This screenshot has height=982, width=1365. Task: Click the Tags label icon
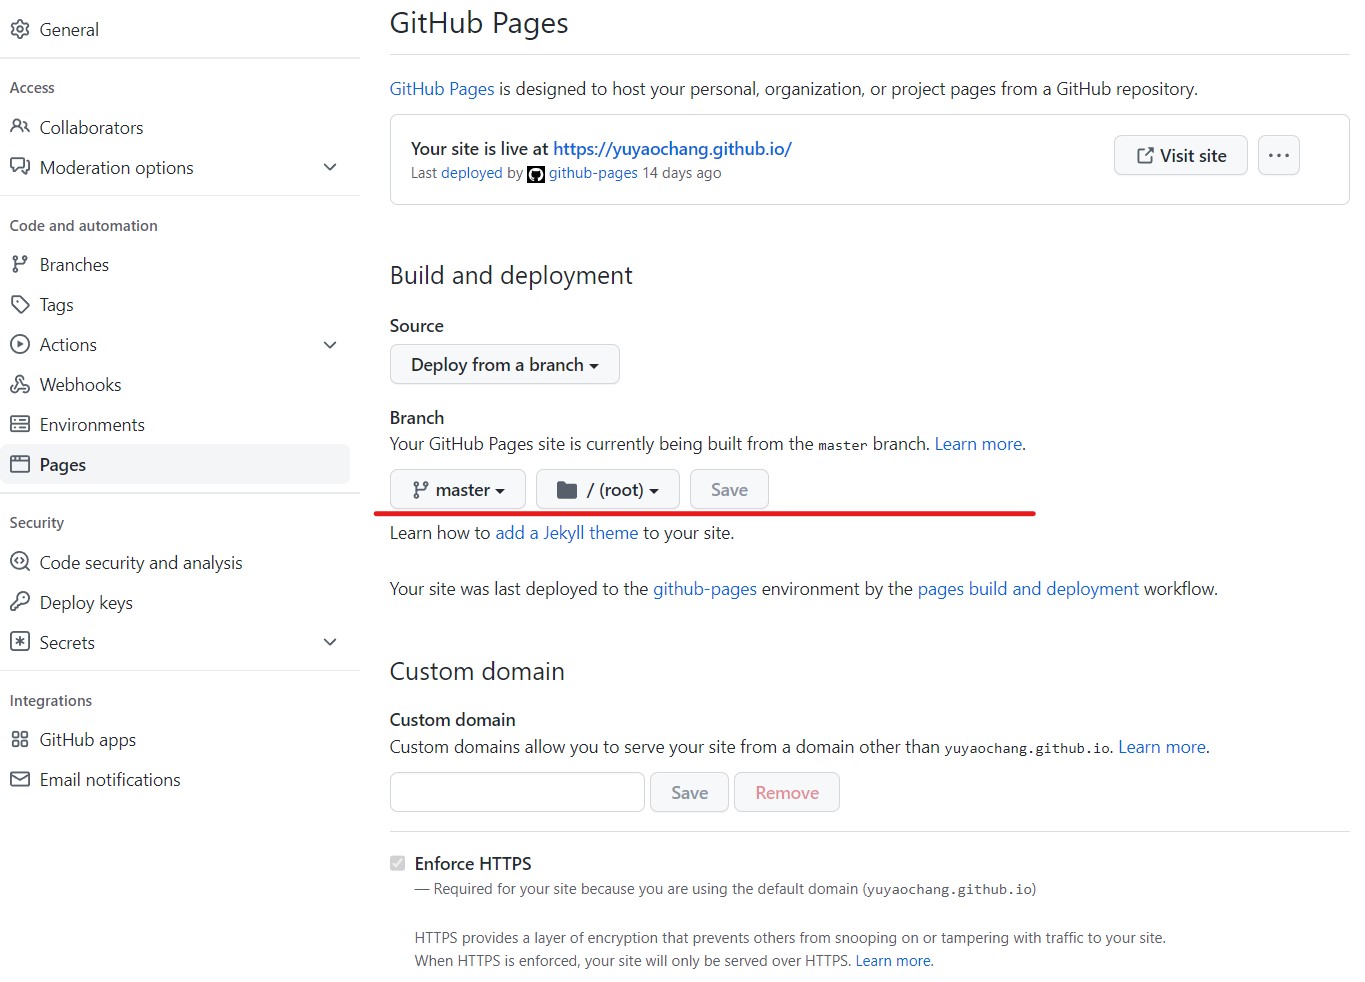[19, 304]
